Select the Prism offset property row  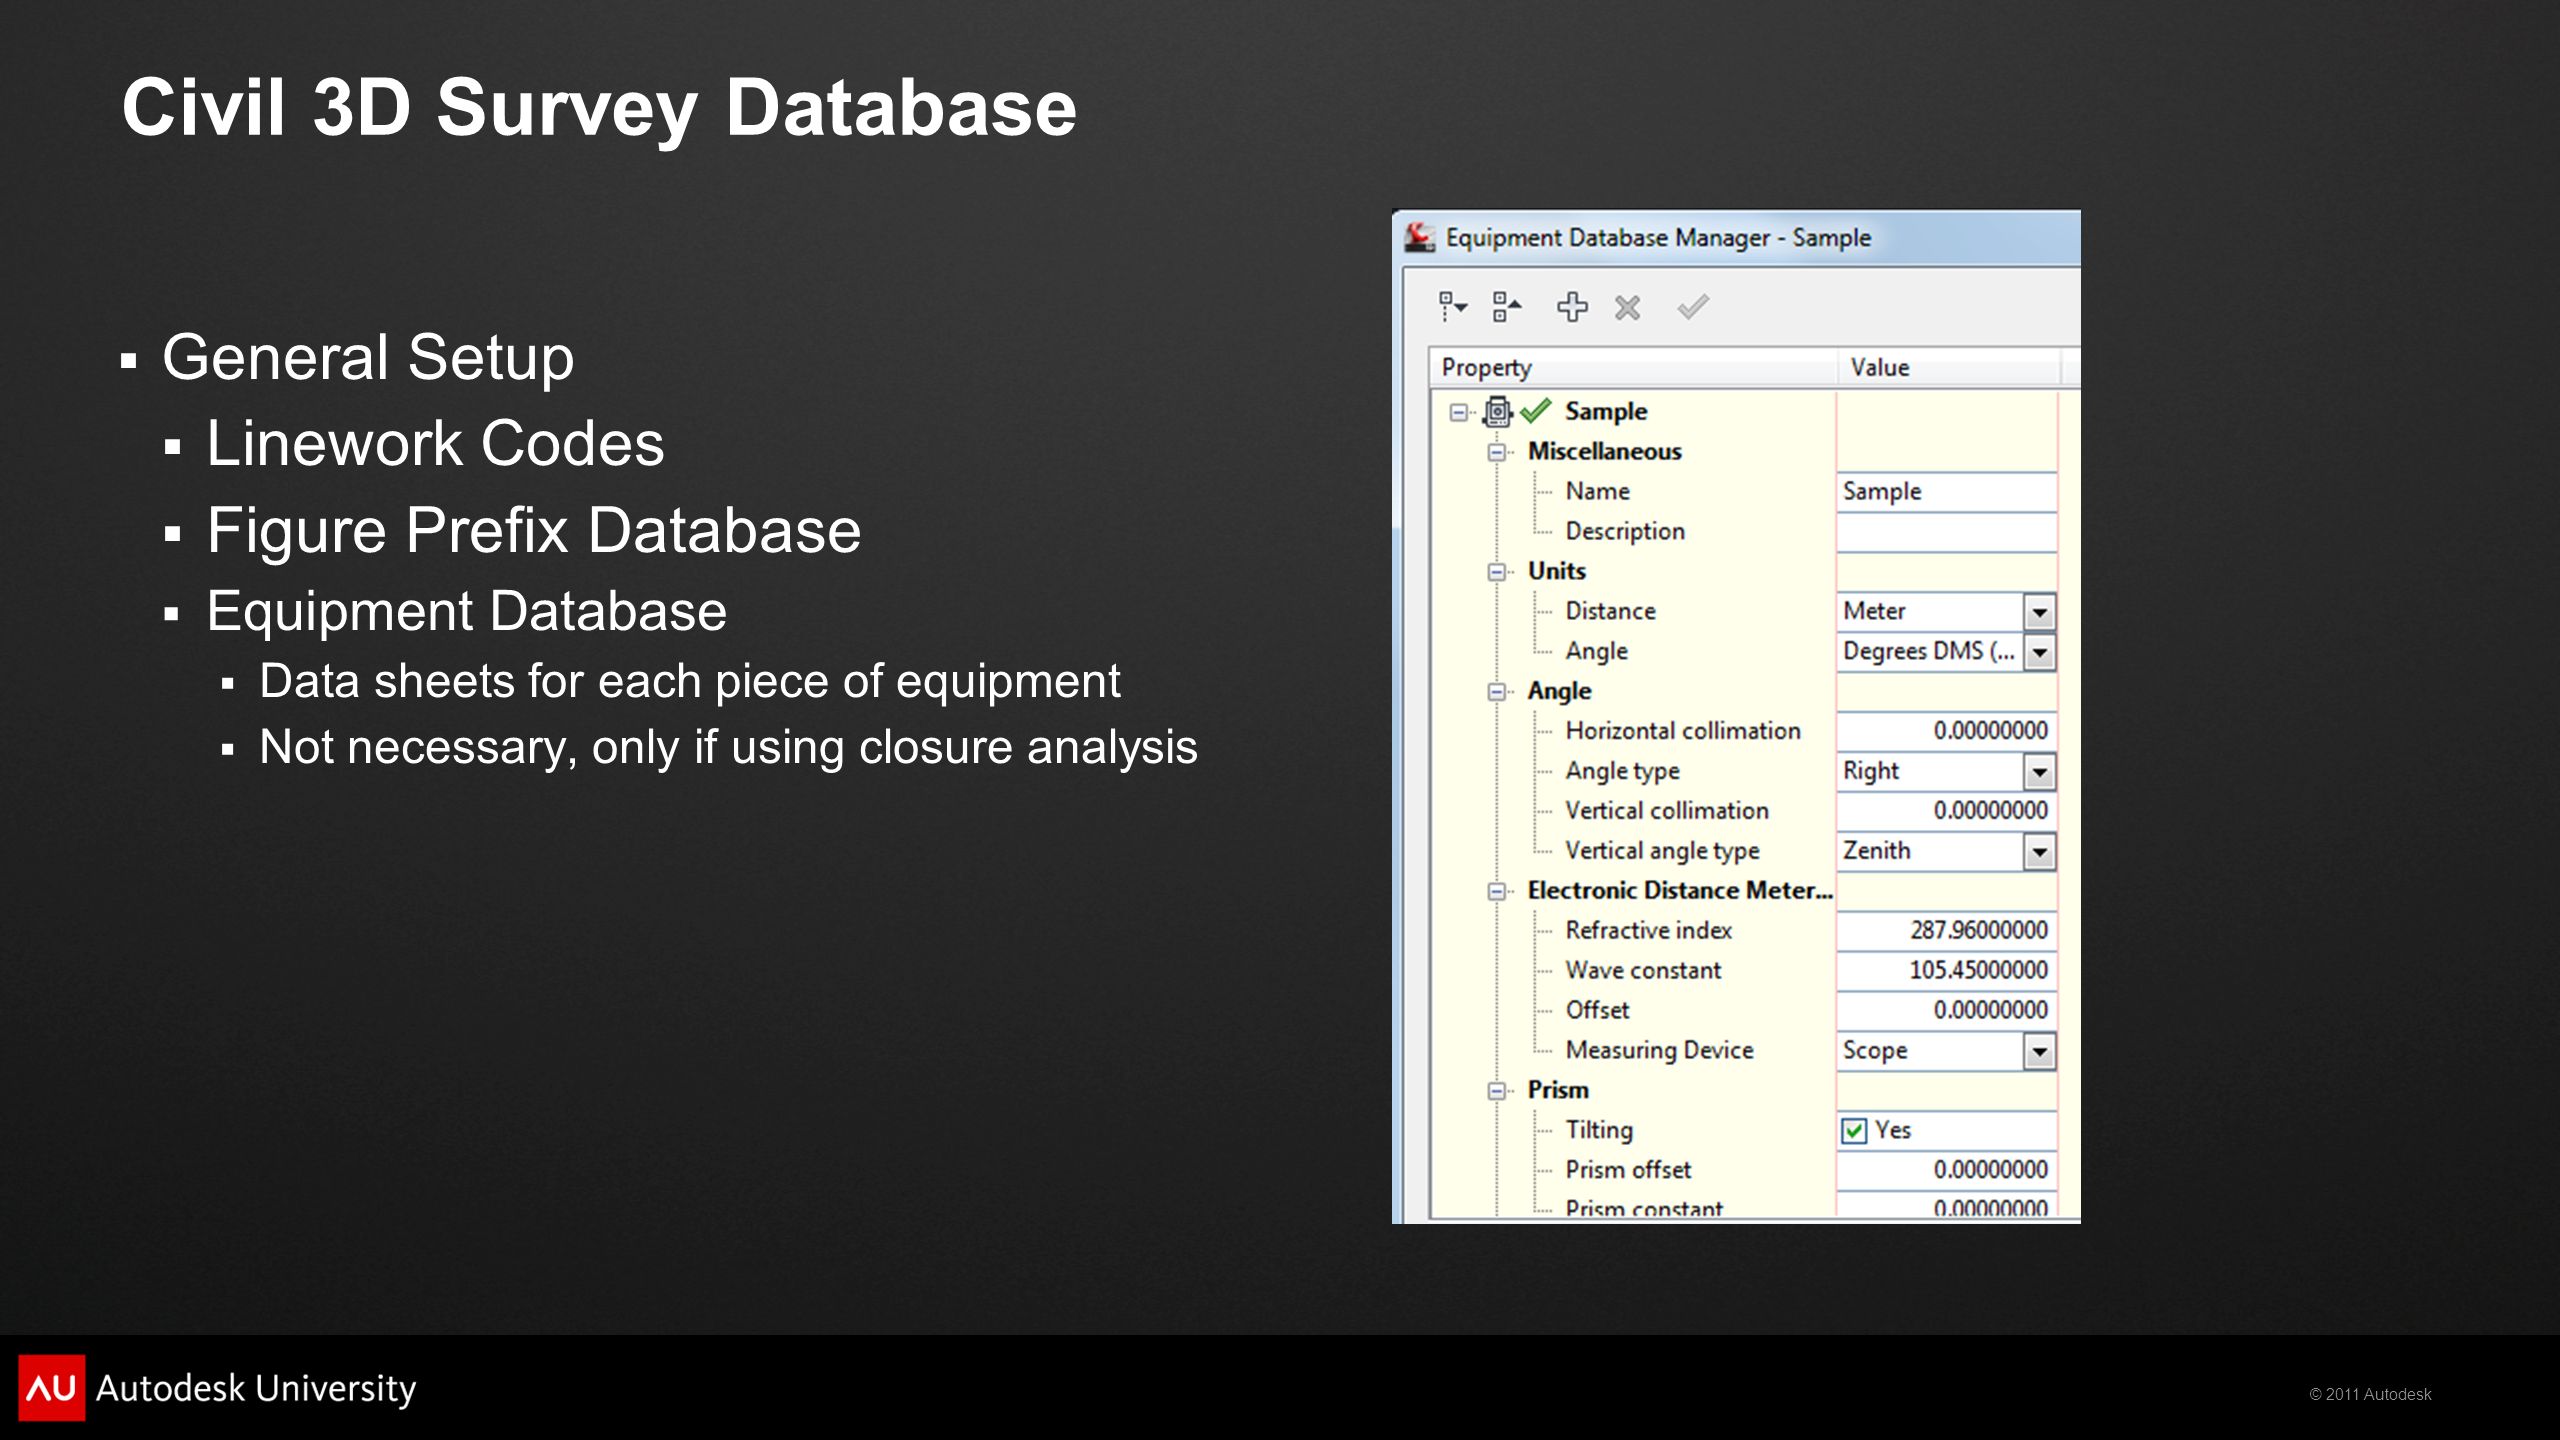(x=1628, y=1170)
